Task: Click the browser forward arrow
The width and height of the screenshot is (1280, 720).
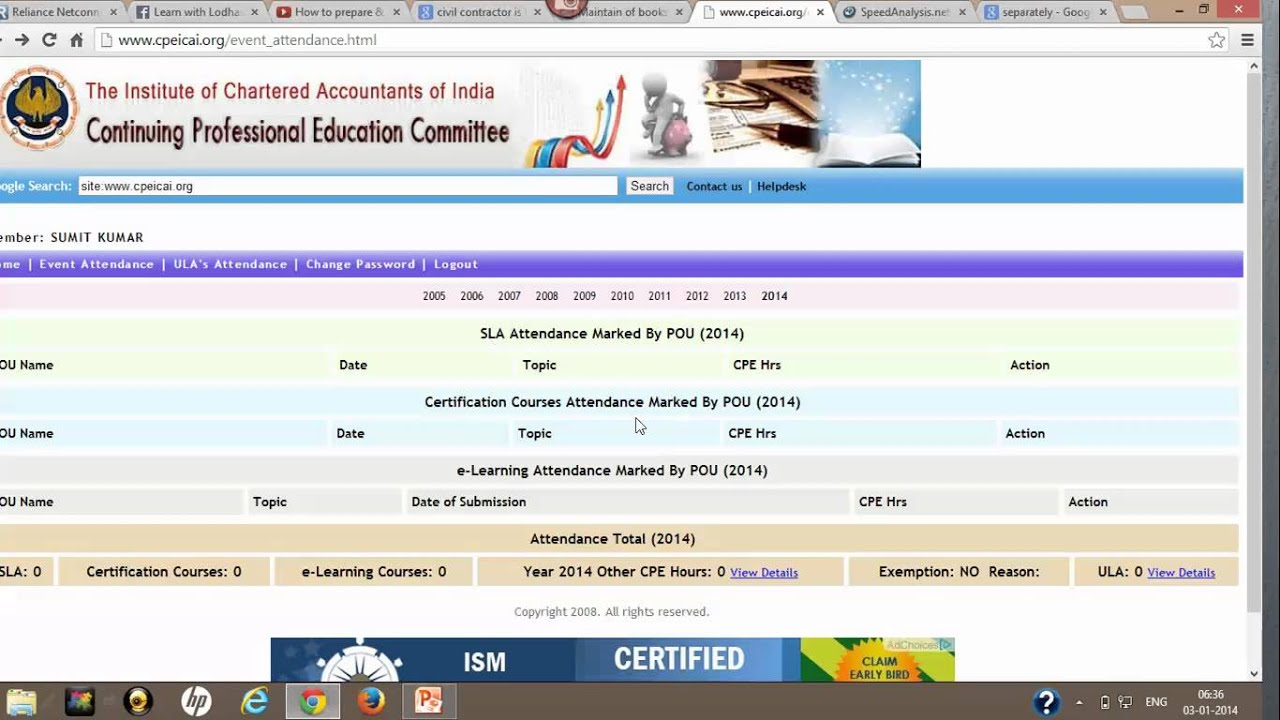Action: [22, 40]
